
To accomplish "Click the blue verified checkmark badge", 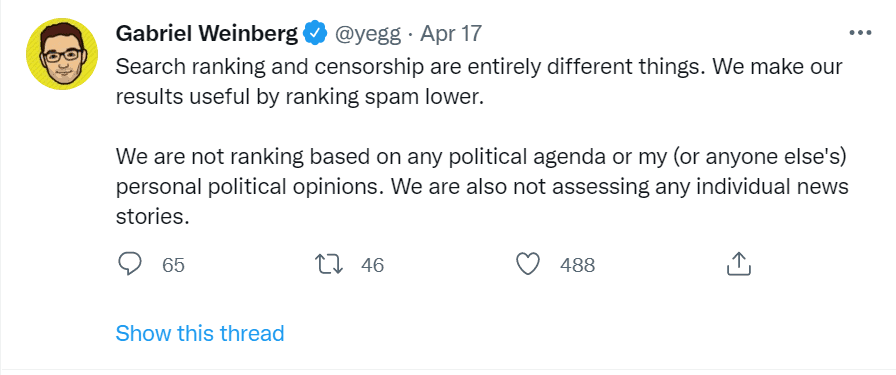I will [x=315, y=34].
